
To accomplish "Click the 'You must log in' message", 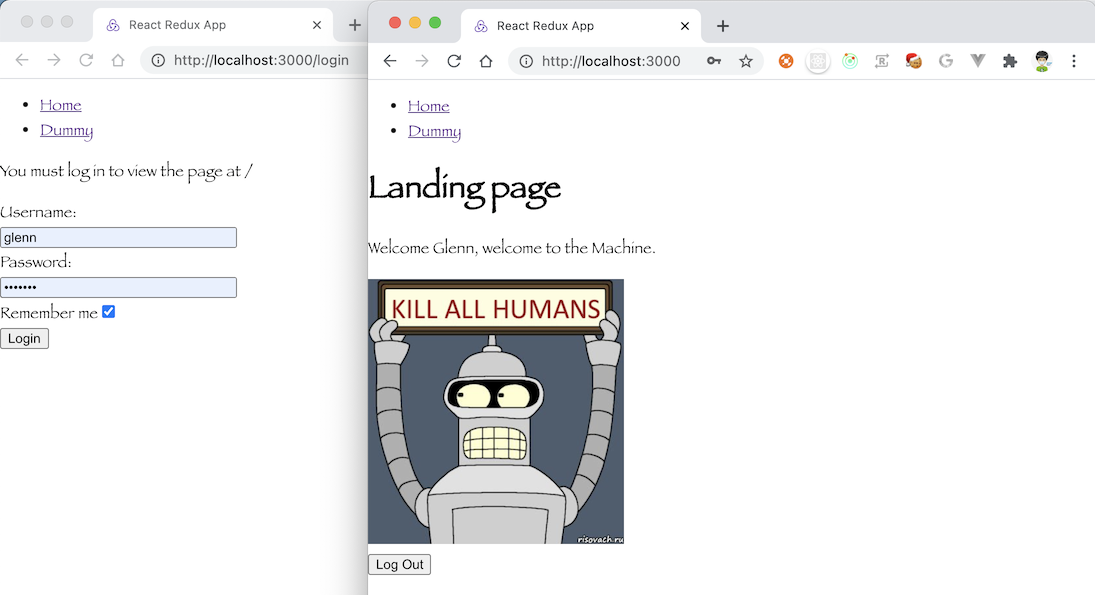I will click(126, 171).
